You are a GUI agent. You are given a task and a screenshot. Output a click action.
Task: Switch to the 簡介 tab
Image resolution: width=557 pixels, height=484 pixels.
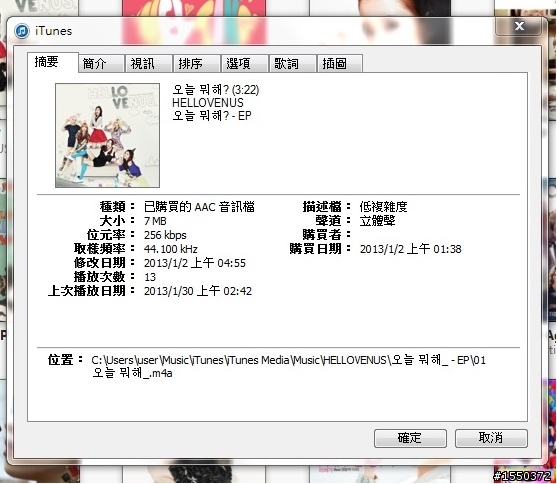coord(101,64)
